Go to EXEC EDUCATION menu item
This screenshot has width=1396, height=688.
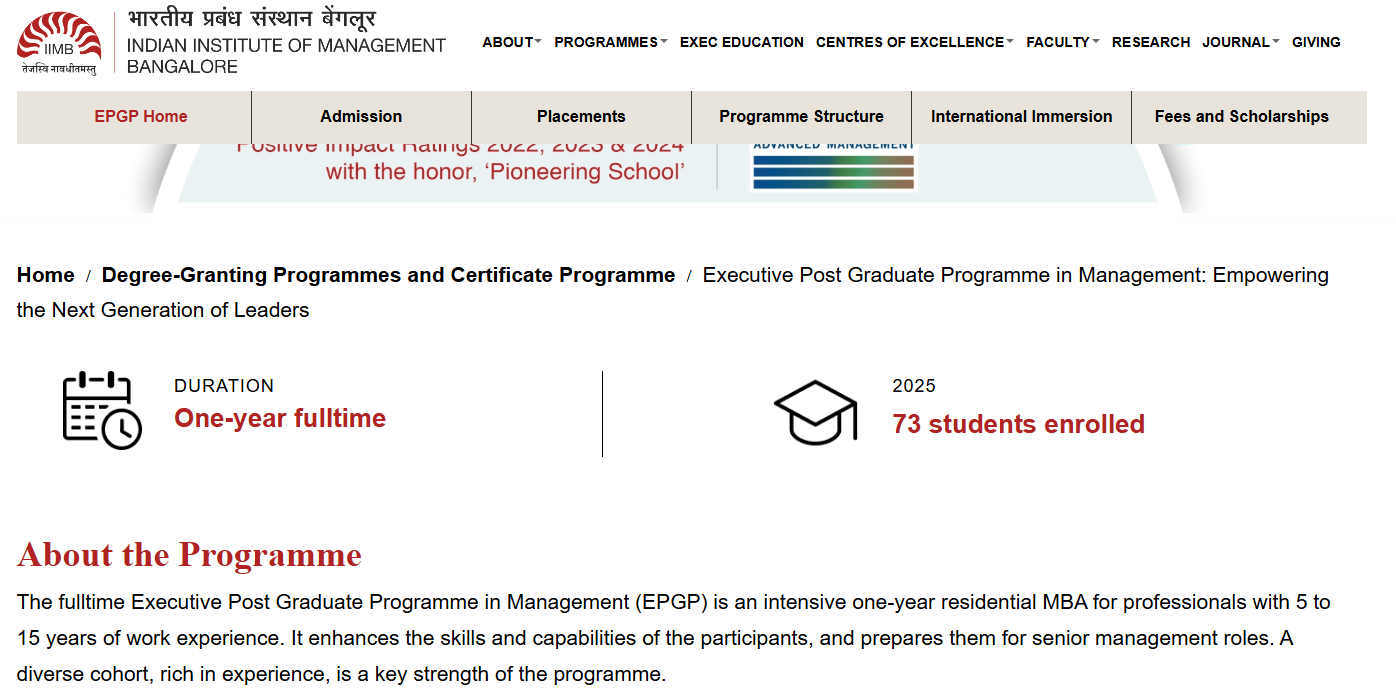click(742, 42)
